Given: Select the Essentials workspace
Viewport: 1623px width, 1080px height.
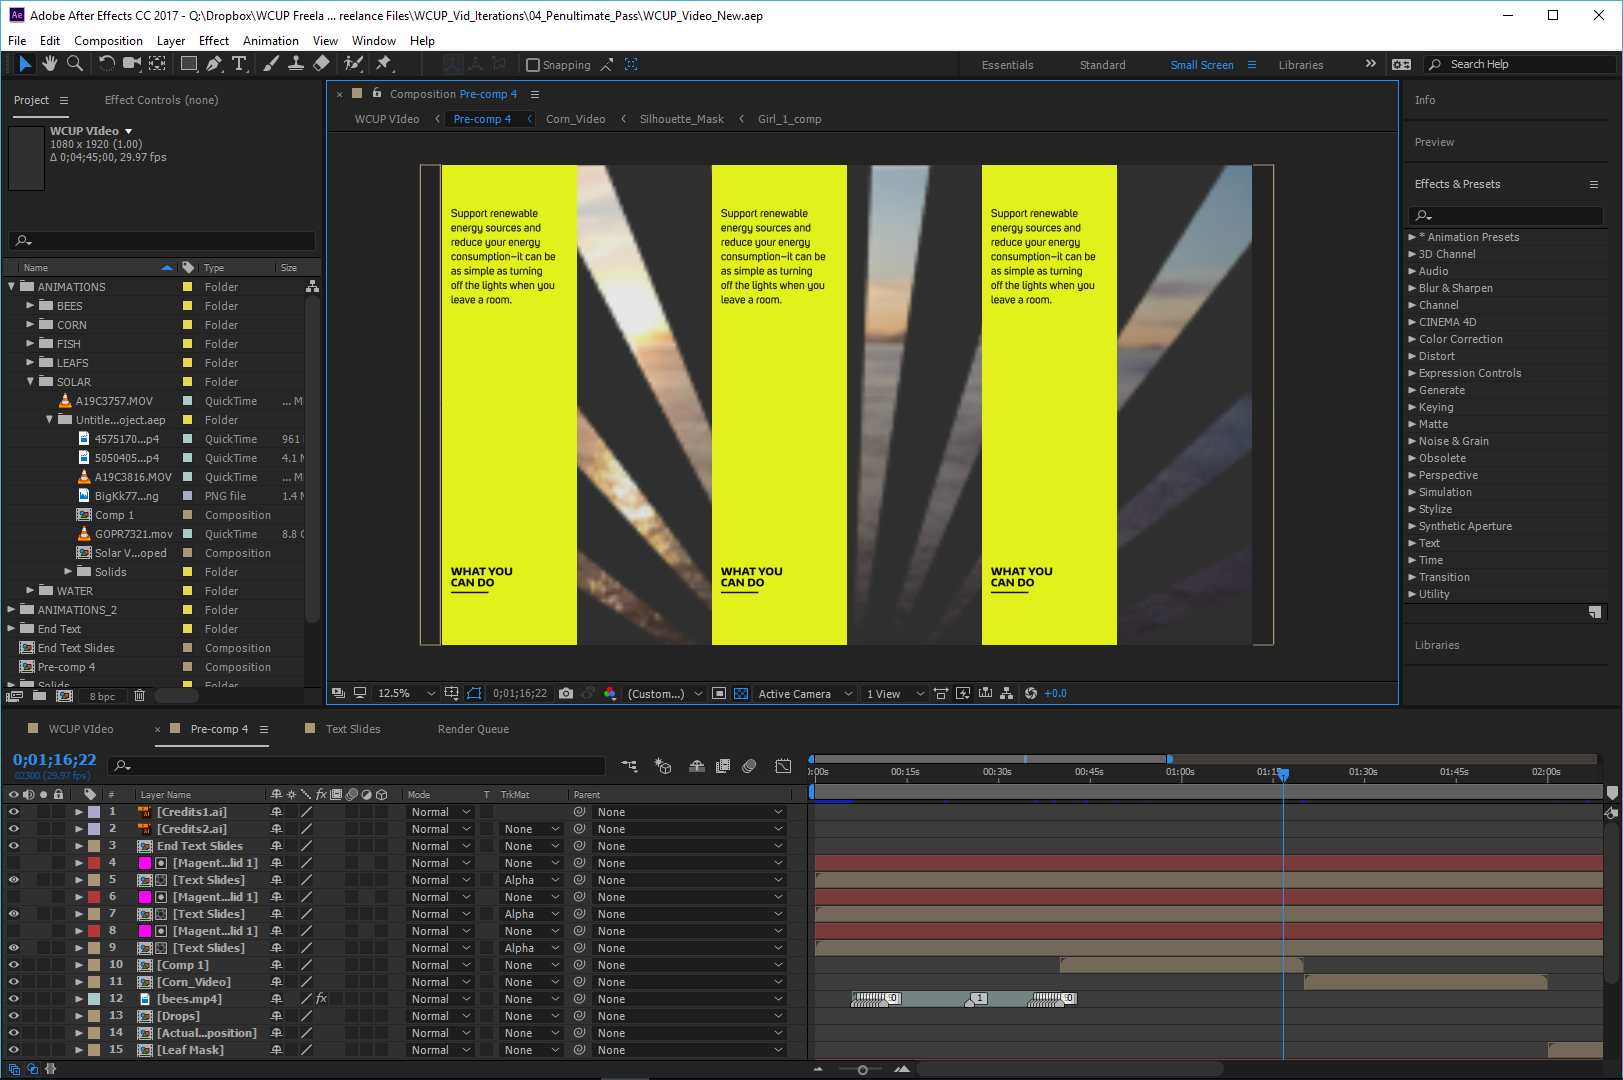Looking at the screenshot, I should click(1007, 65).
